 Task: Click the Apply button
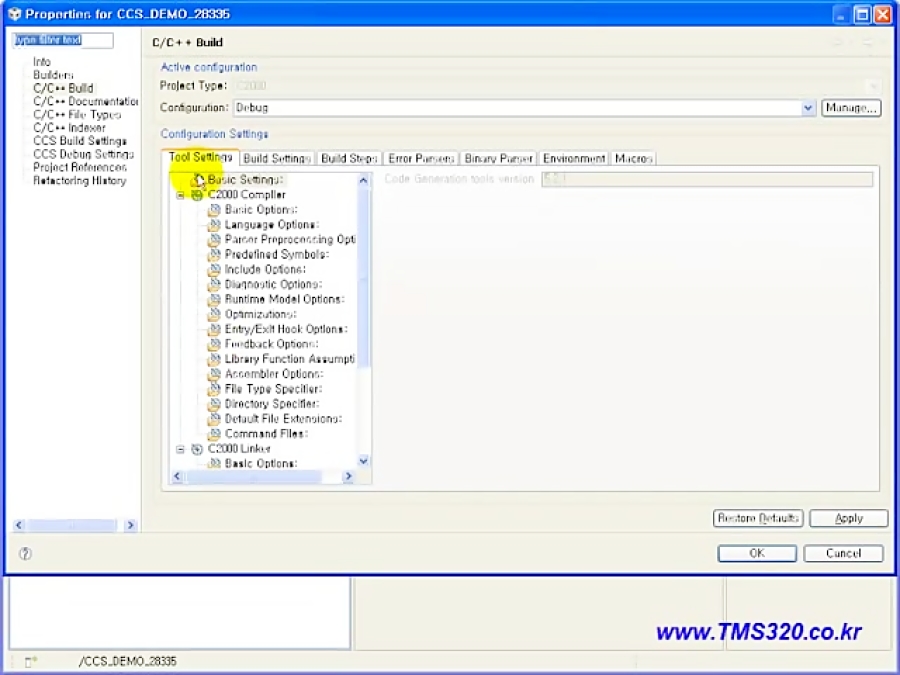tap(848, 518)
